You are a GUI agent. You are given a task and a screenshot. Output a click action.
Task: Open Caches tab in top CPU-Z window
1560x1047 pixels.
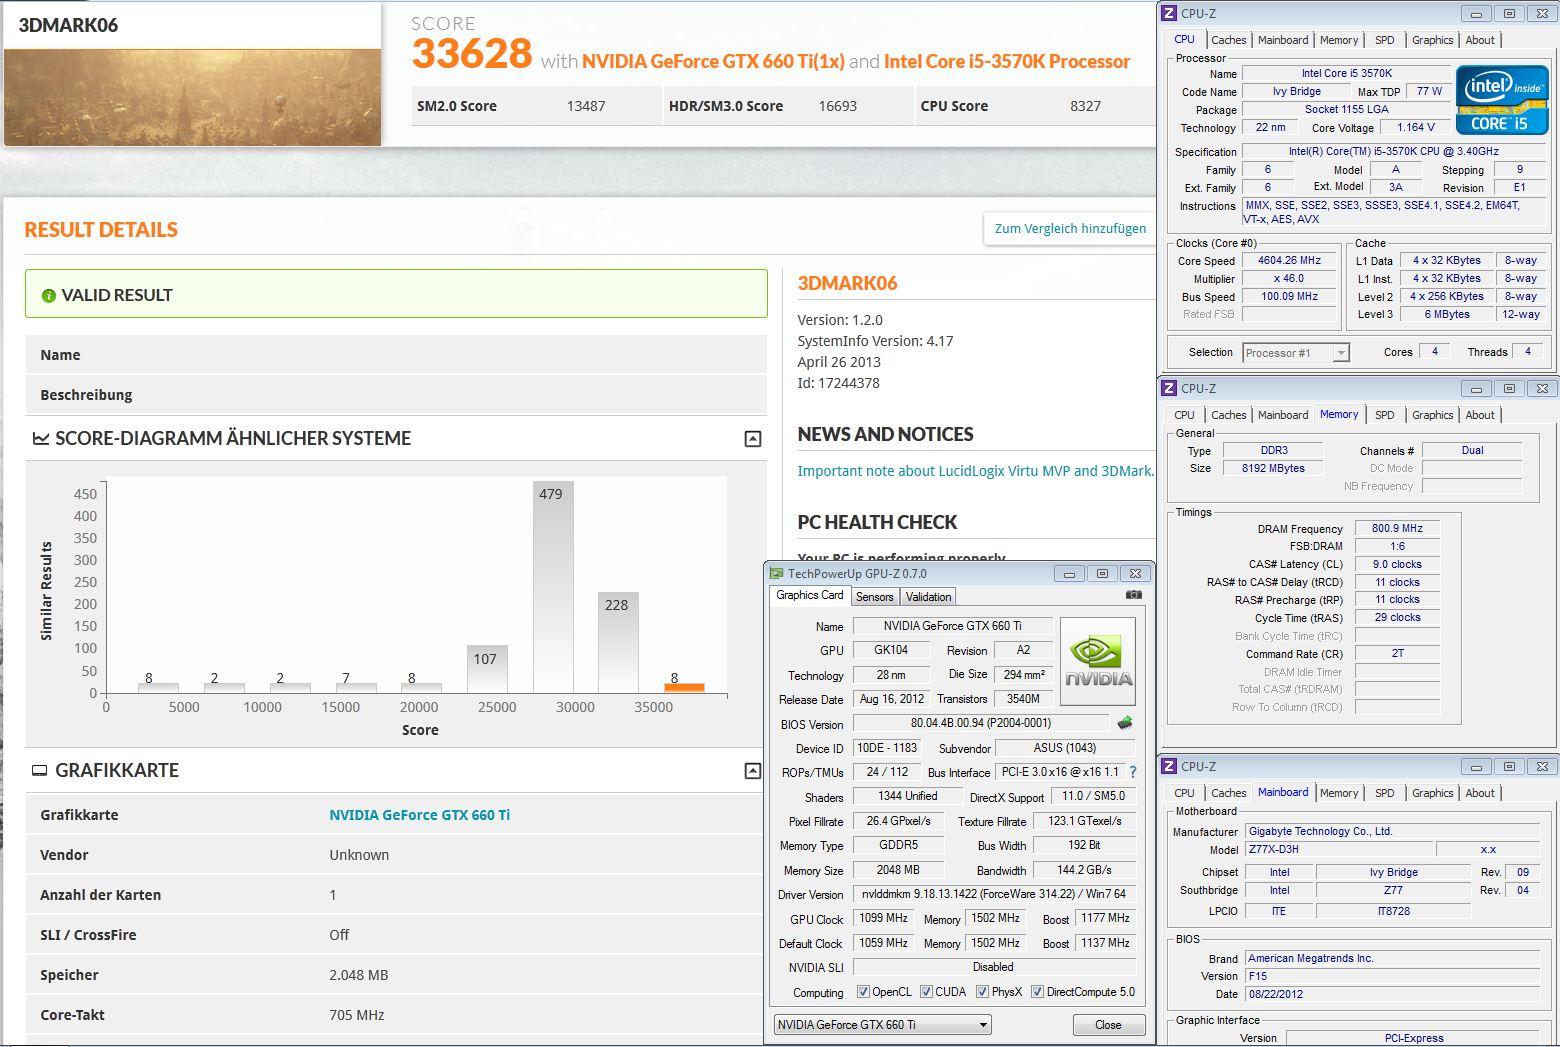1228,40
